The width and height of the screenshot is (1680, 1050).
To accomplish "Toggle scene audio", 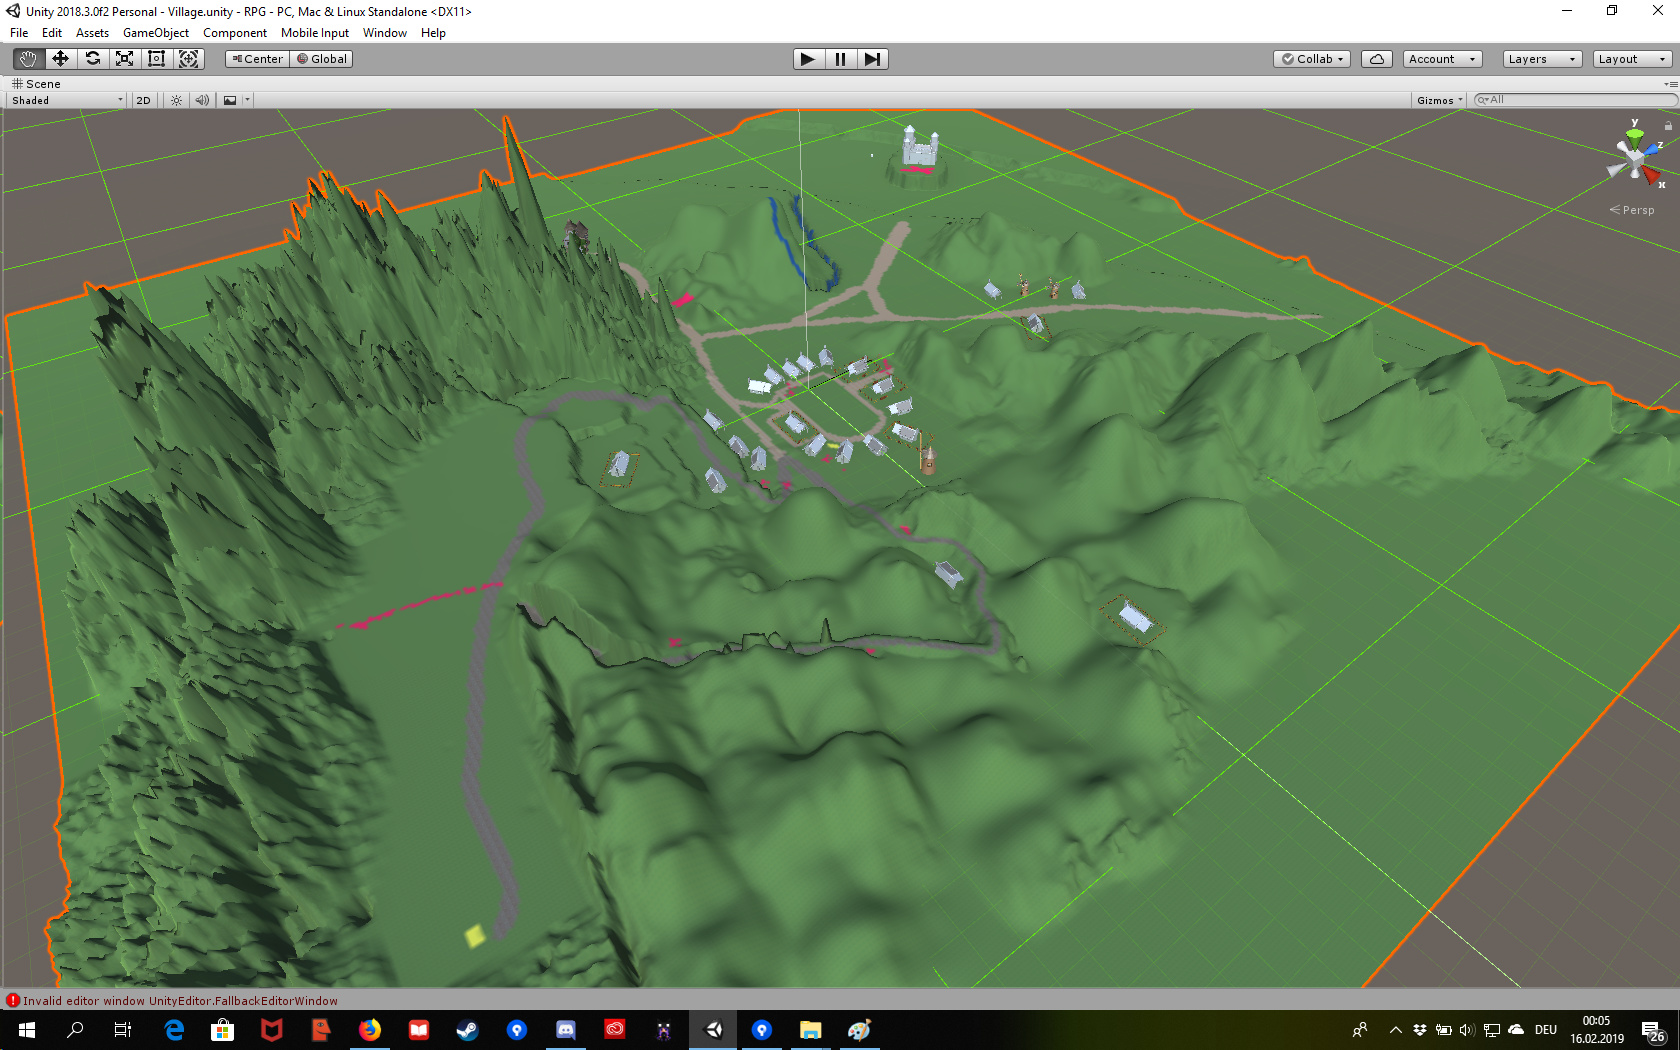I will click(202, 100).
